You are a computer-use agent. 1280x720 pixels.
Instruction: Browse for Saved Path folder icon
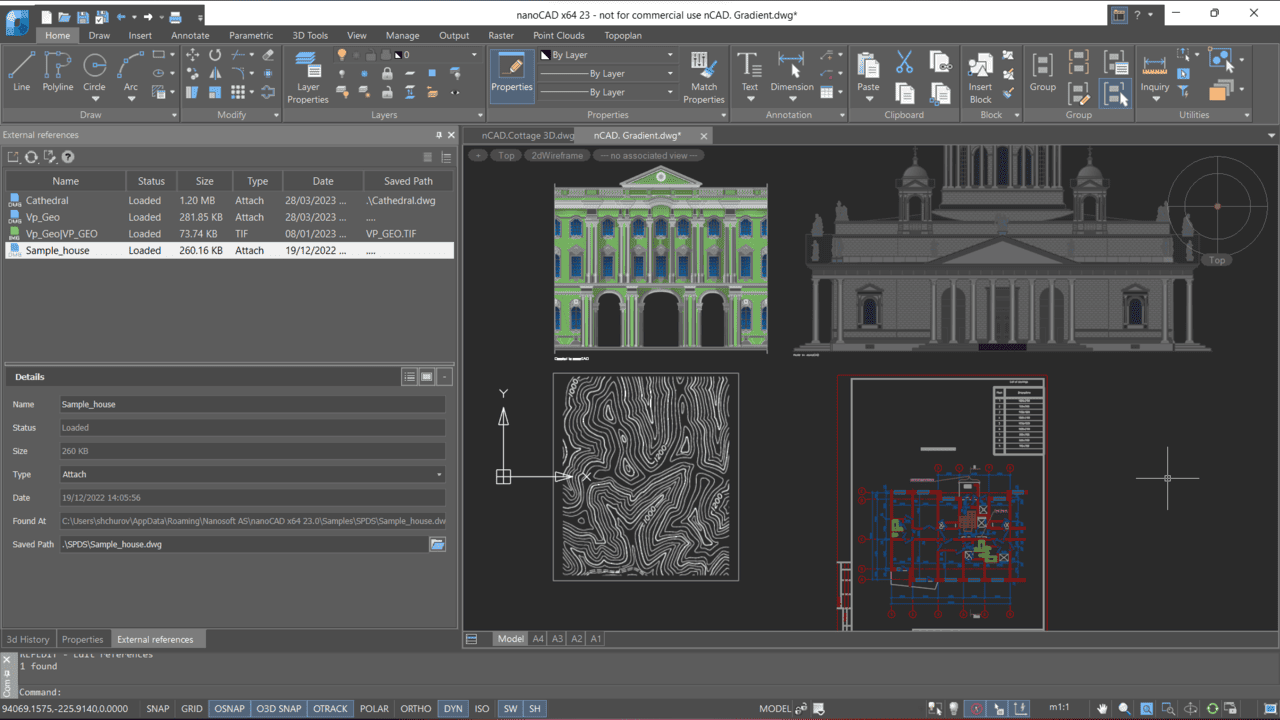click(x=437, y=544)
